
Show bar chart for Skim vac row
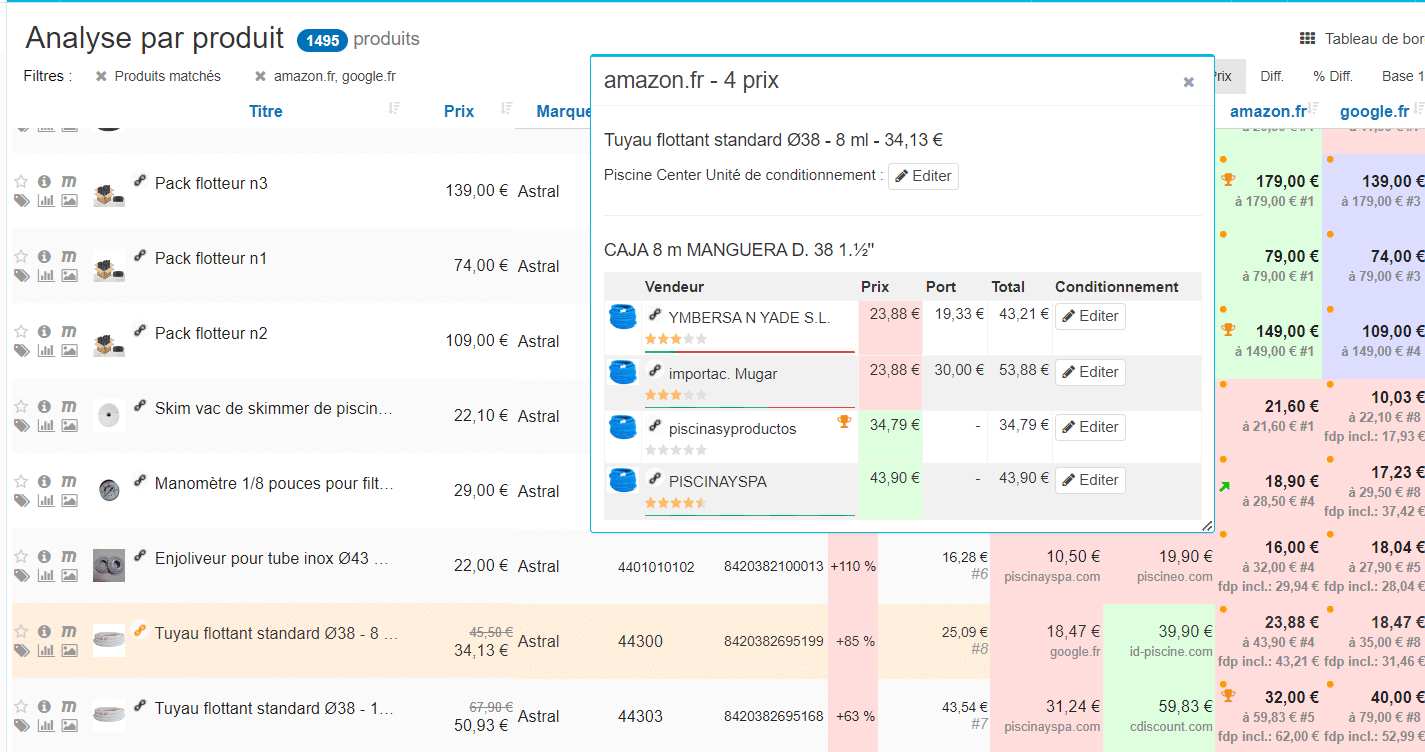pos(45,425)
